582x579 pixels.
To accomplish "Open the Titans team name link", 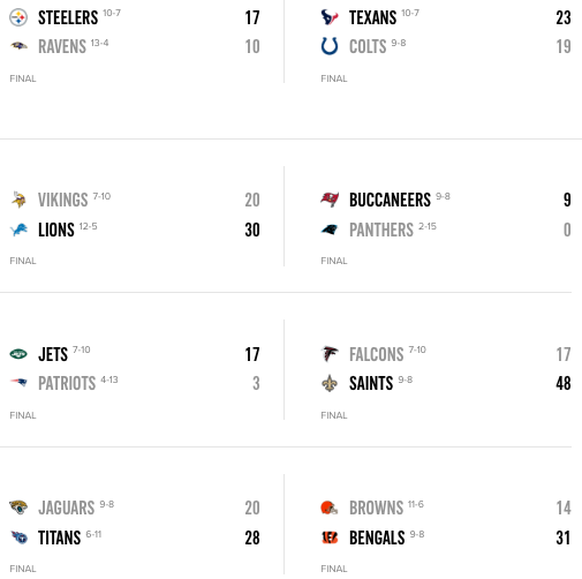I will coord(59,538).
